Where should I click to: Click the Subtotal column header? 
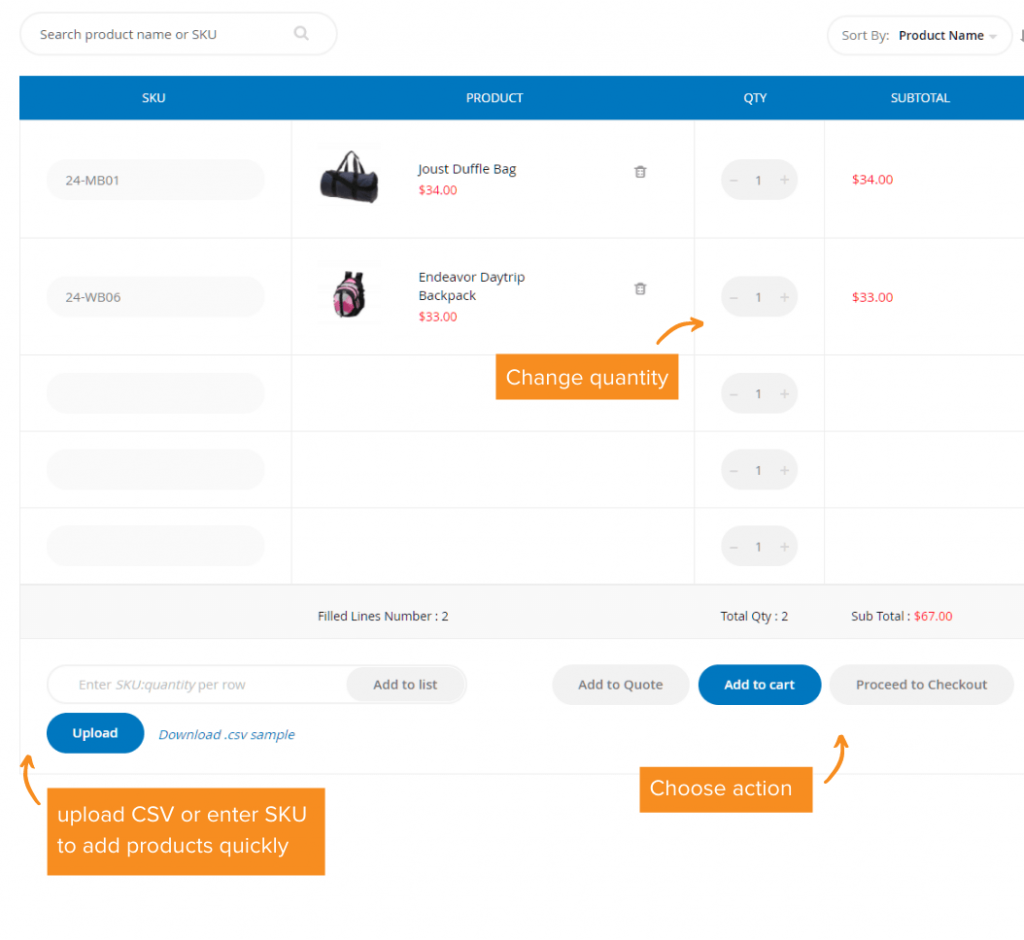[x=920, y=98]
